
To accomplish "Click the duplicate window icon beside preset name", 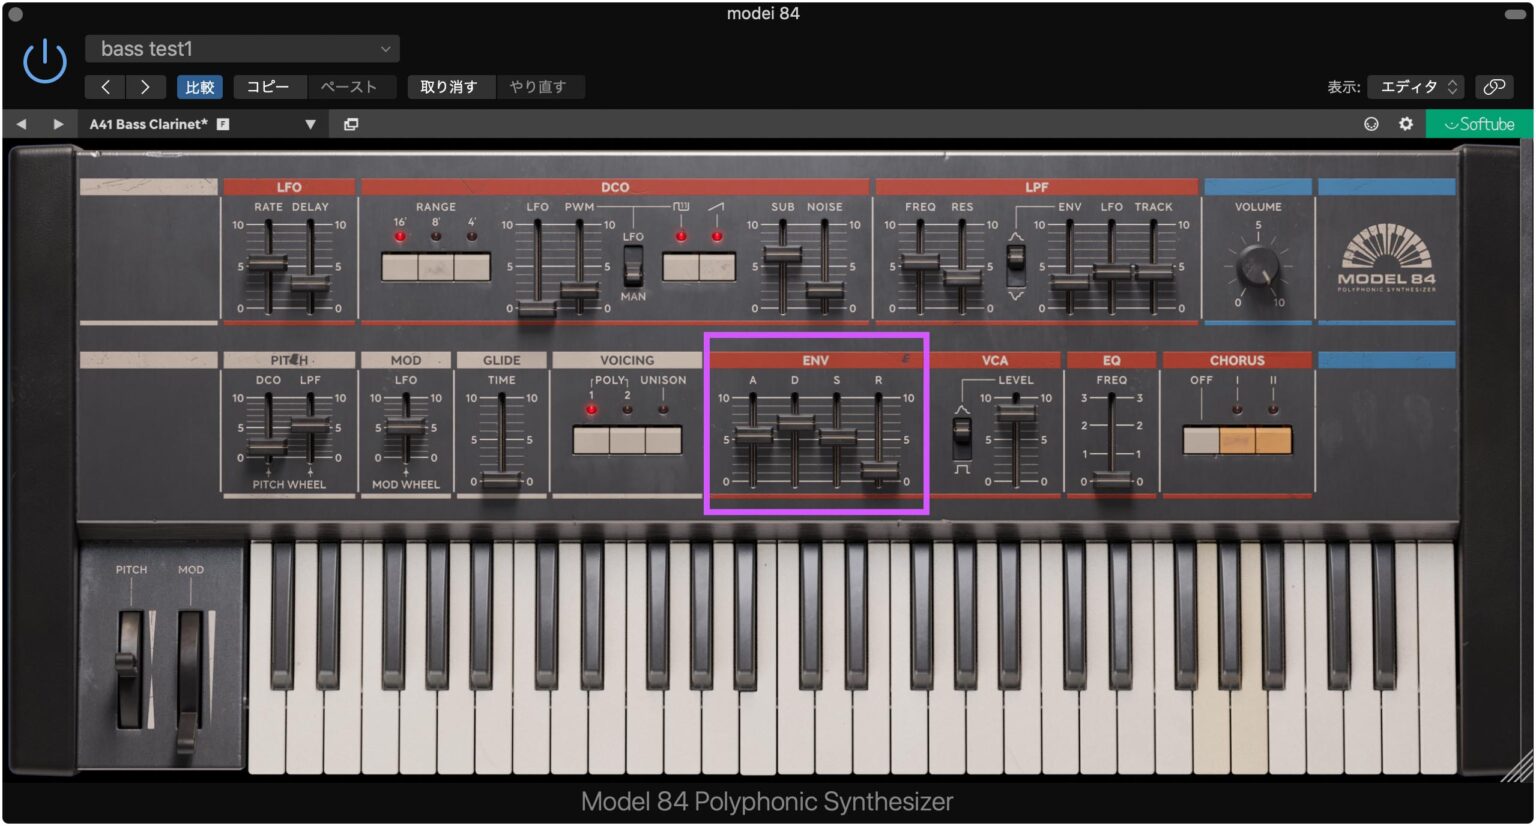I will pyautogui.click(x=351, y=124).
